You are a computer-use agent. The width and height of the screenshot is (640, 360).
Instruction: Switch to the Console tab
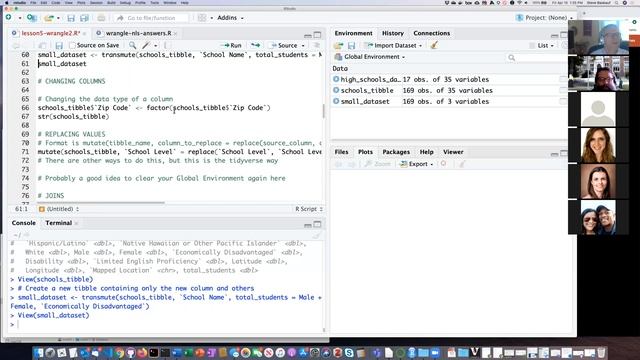(x=24, y=223)
